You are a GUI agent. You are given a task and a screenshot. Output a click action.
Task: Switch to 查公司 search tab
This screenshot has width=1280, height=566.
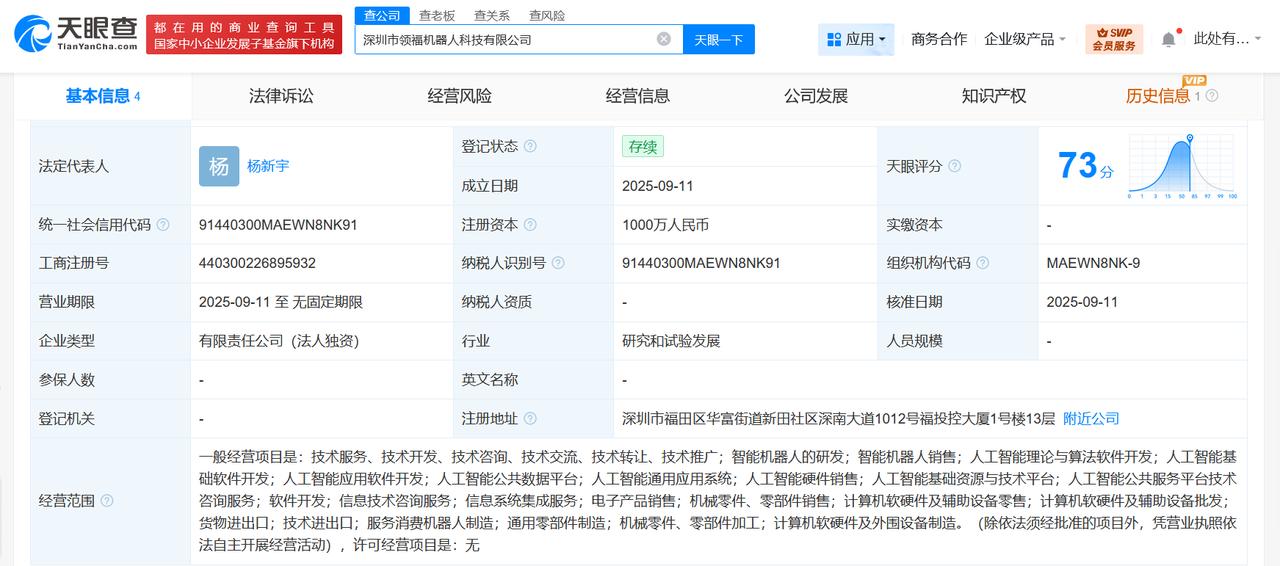pos(382,15)
